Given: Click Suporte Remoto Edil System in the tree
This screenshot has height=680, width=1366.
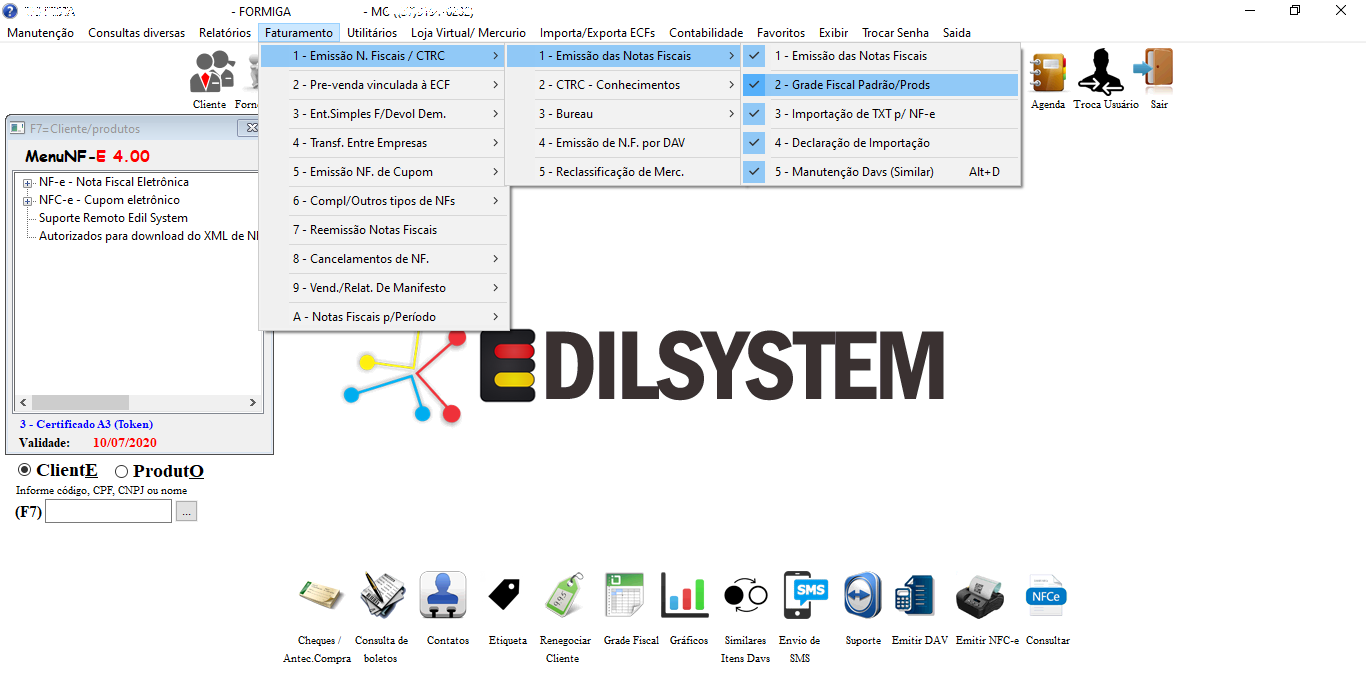Looking at the screenshot, I should (x=113, y=218).
